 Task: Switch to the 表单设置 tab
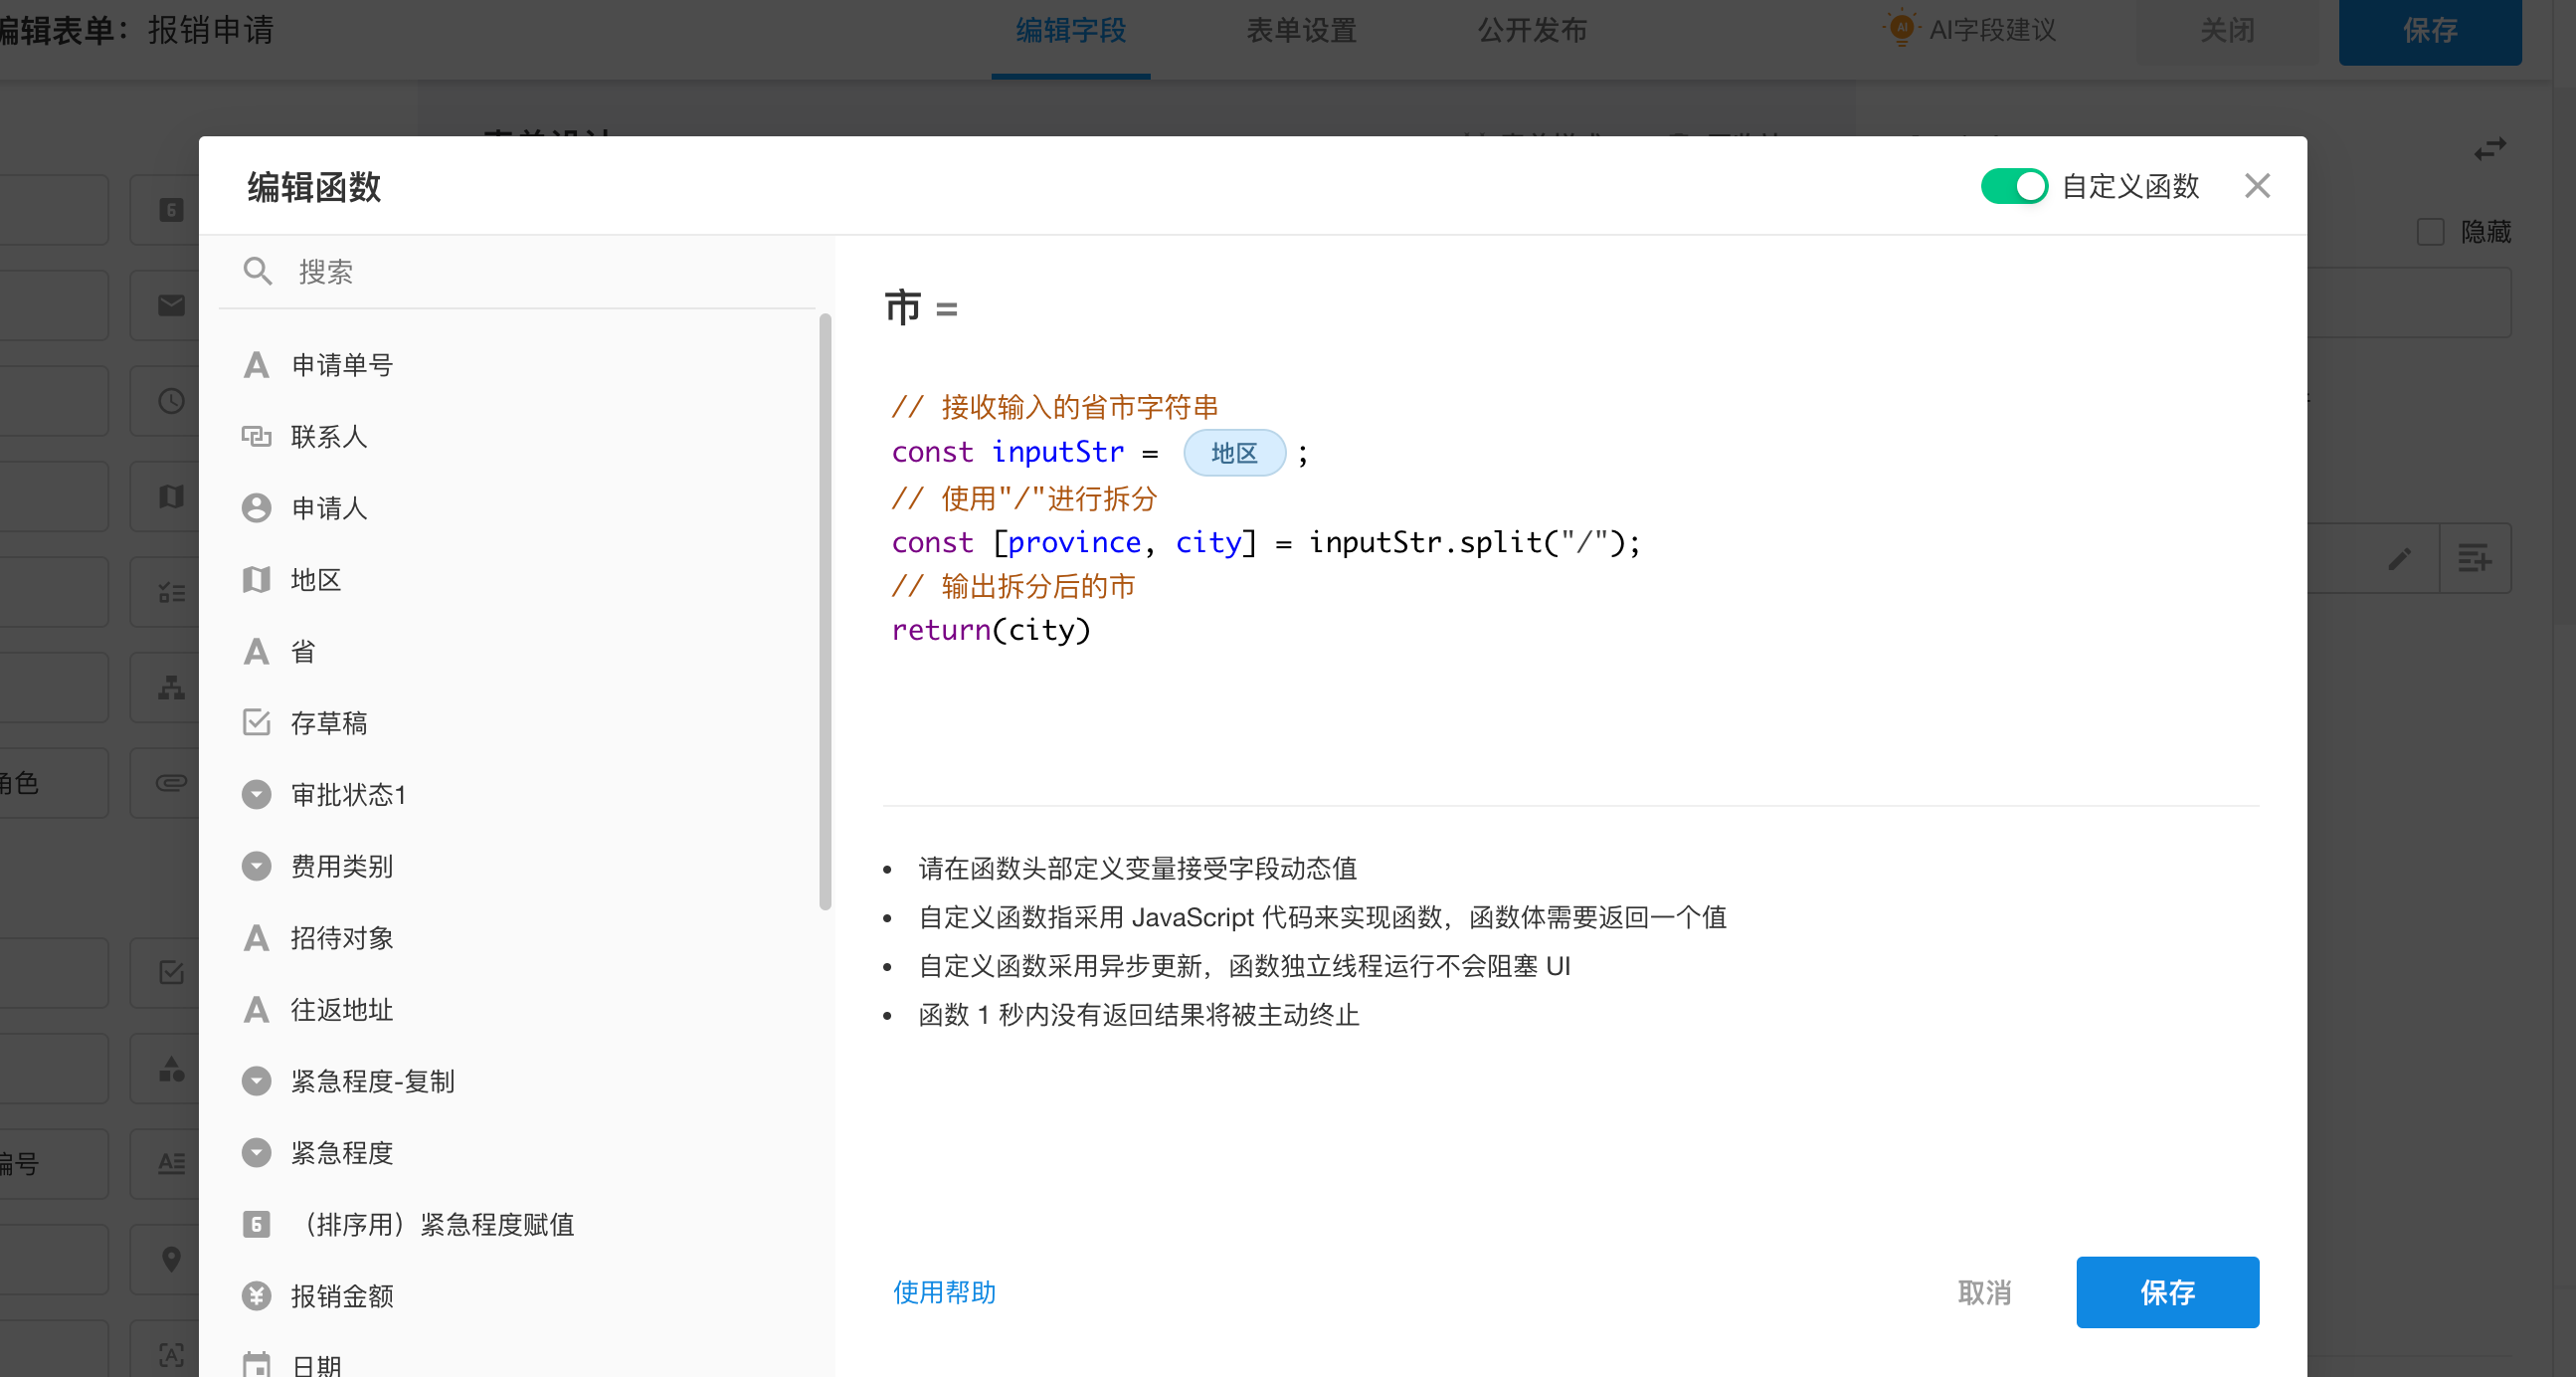click(x=1301, y=30)
